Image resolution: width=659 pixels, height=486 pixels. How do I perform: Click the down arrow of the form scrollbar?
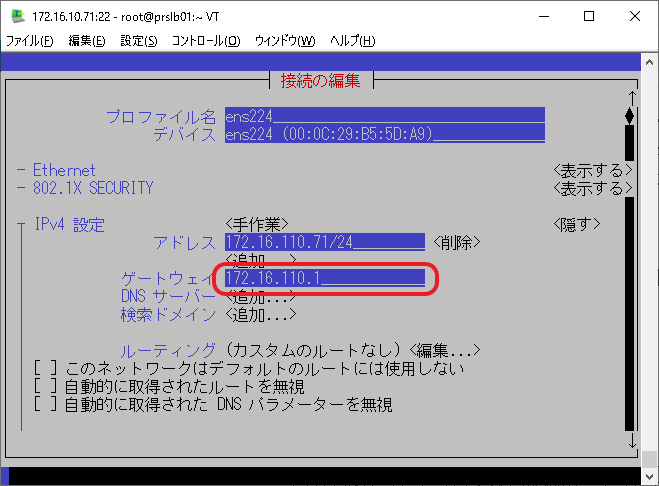point(630,440)
